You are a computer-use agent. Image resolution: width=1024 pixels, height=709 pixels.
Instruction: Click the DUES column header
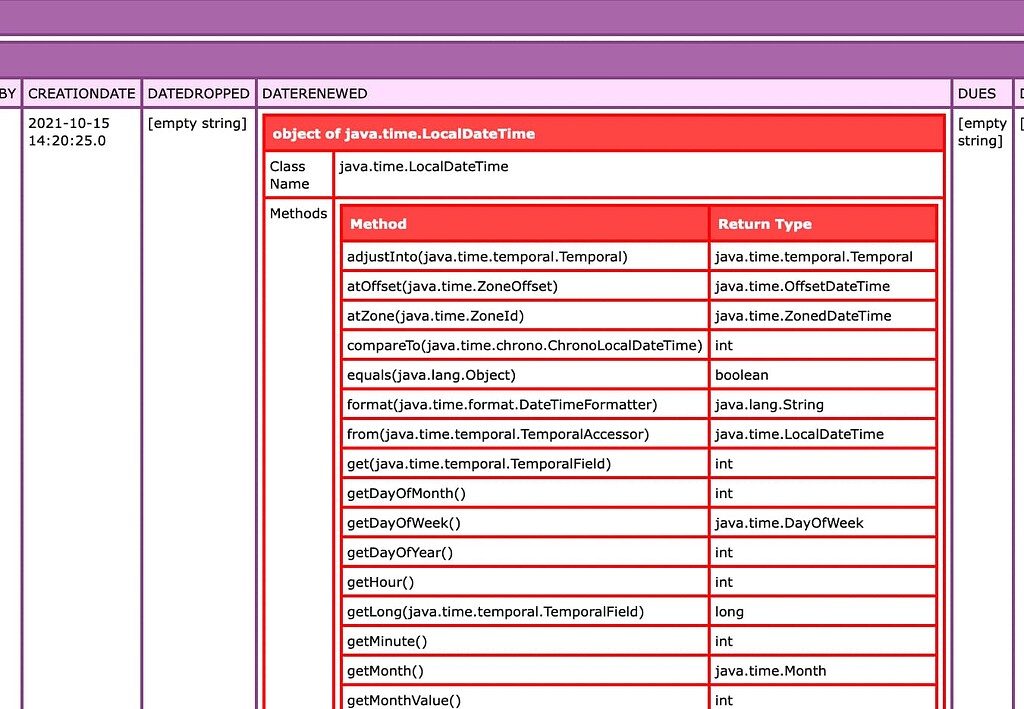pyautogui.click(x=977, y=93)
